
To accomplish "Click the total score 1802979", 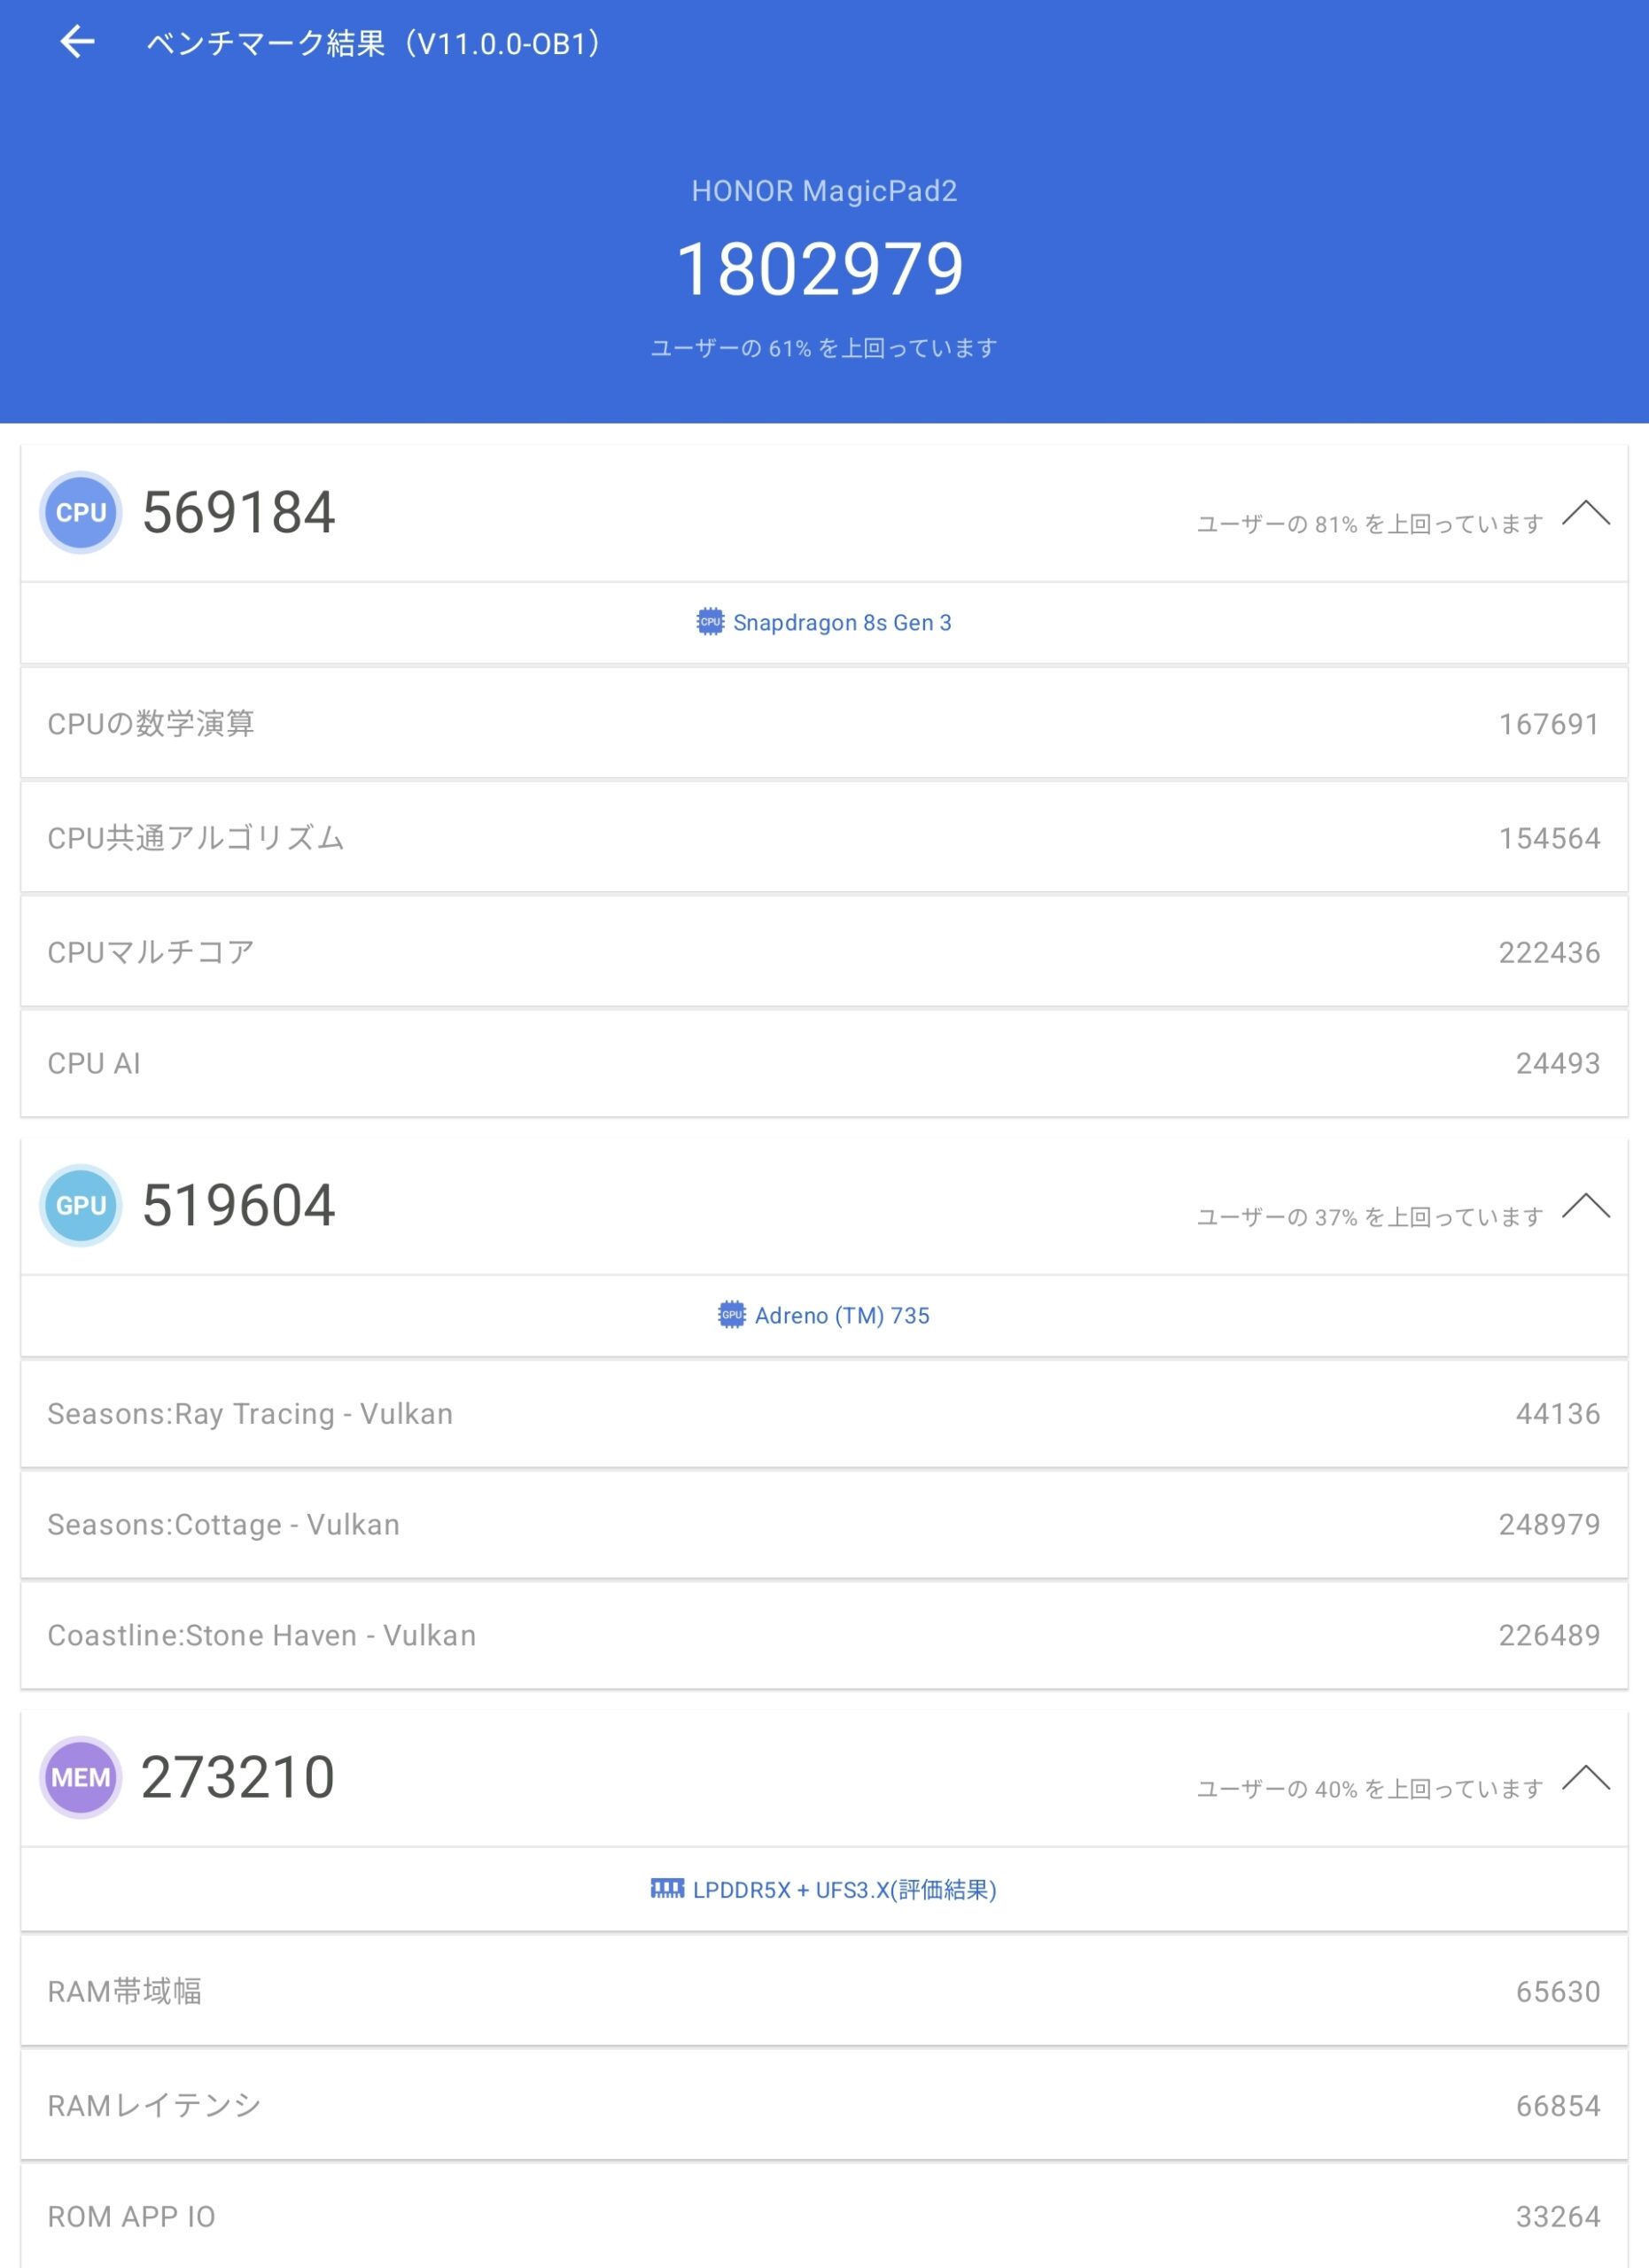I will 821,270.
